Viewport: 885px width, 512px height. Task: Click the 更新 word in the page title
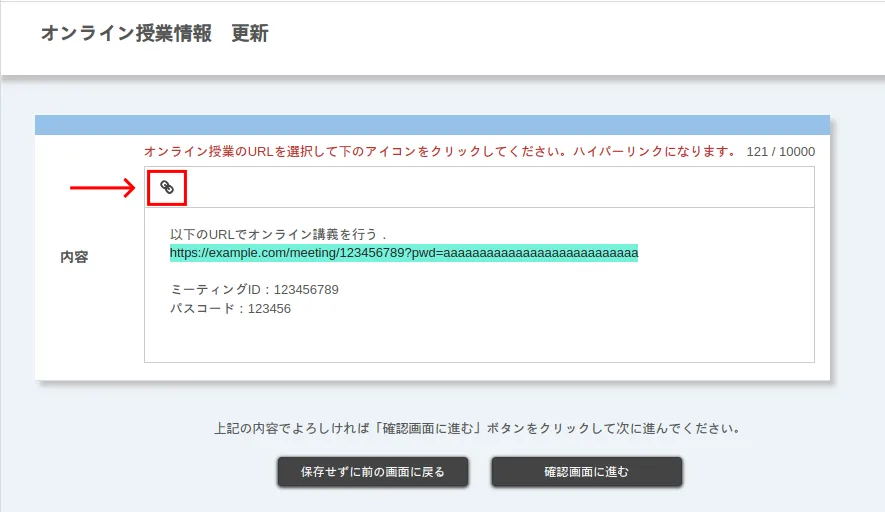[x=250, y=33]
